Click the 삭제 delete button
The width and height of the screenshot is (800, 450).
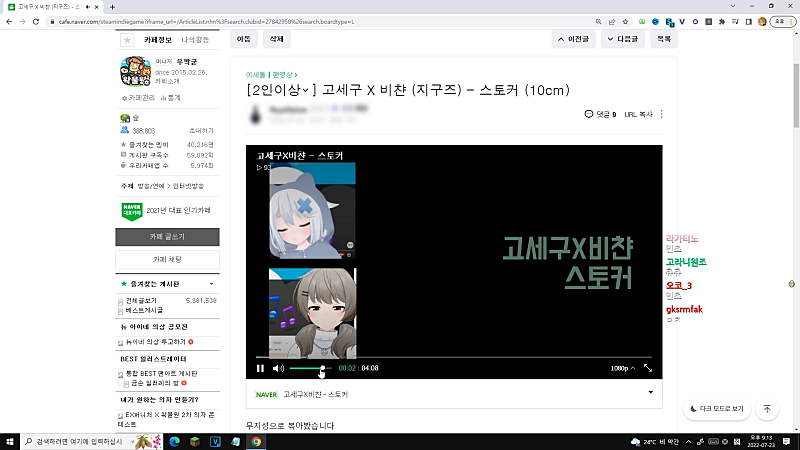click(277, 39)
